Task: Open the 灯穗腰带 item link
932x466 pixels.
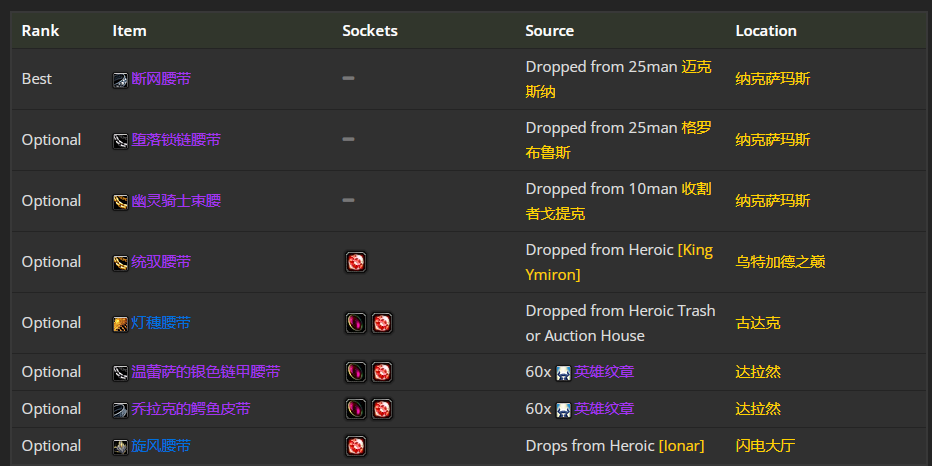Action: [x=161, y=323]
